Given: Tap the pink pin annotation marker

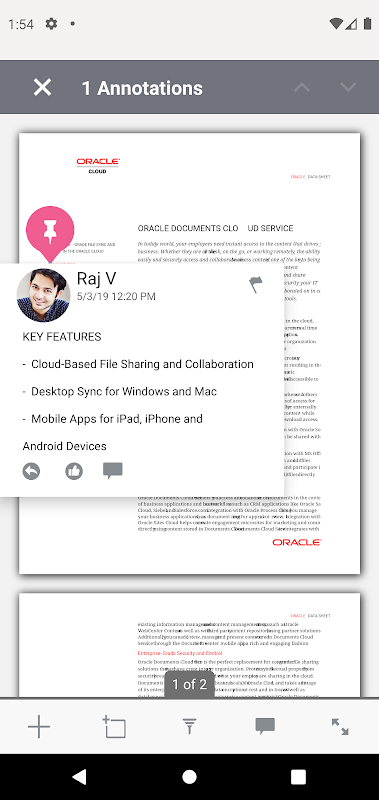Looking at the screenshot, I should coord(50,234).
